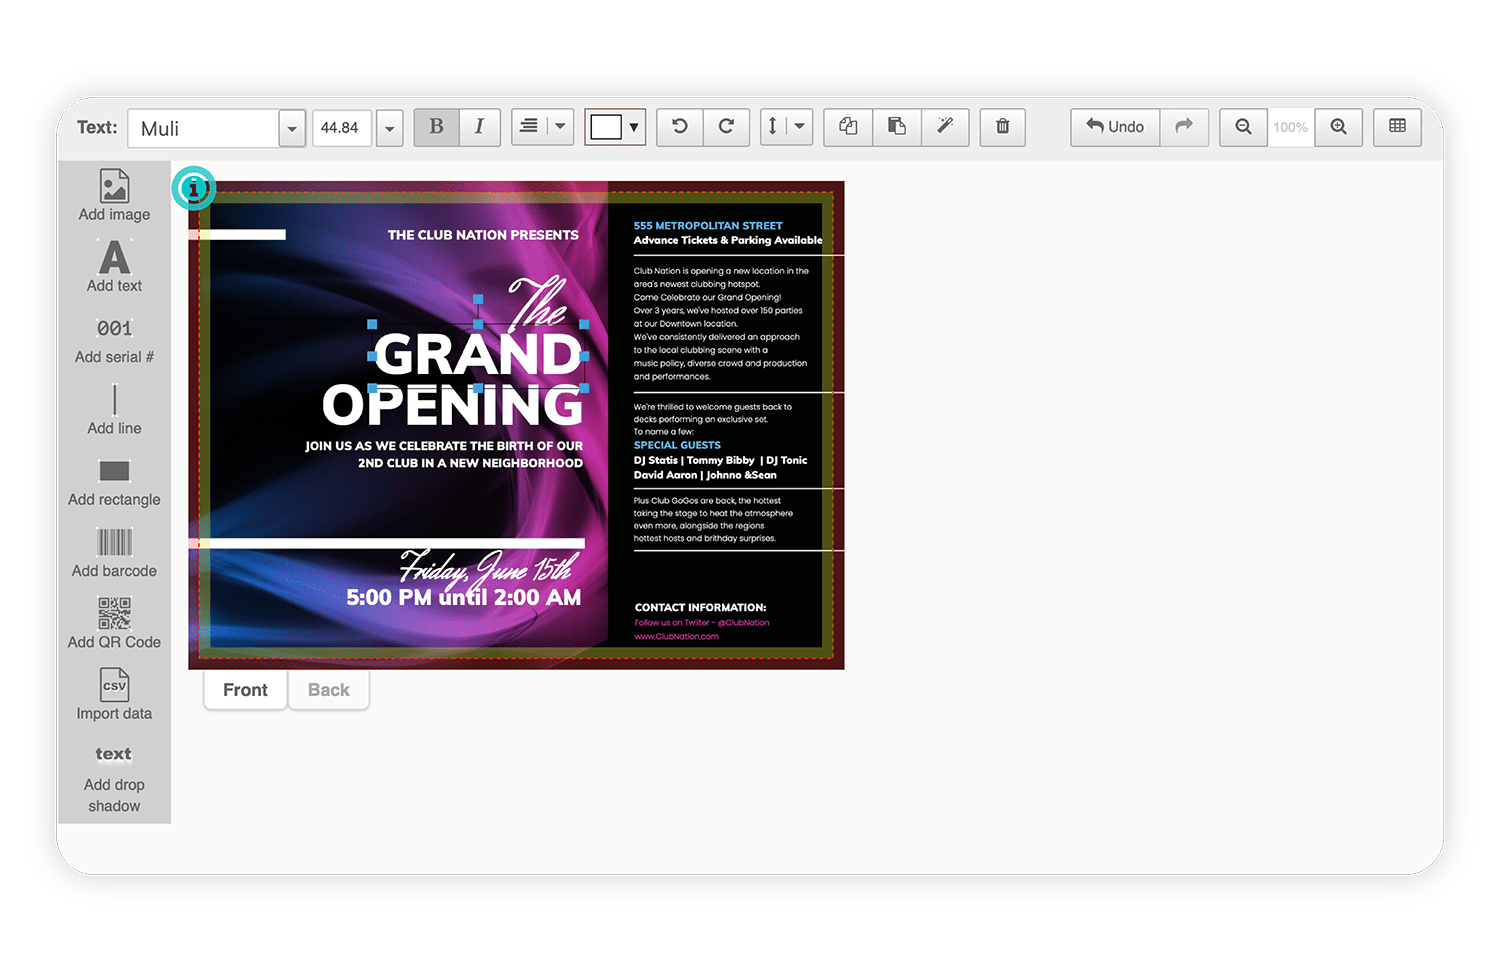The height and width of the screenshot is (972, 1500).
Task: Zoom in with magnifier plus icon
Action: pos(1339,127)
